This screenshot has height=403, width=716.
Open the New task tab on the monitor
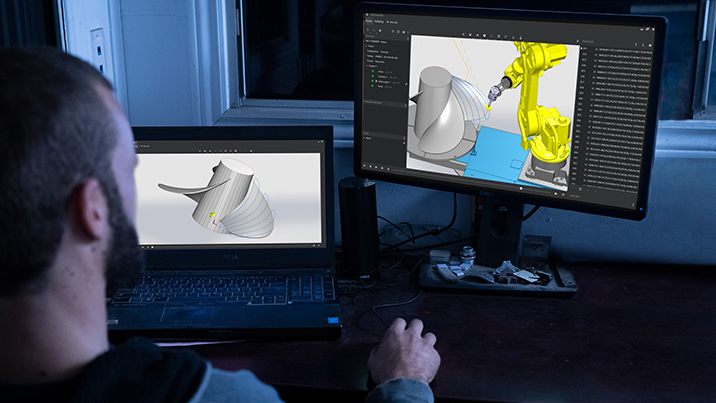click(393, 22)
